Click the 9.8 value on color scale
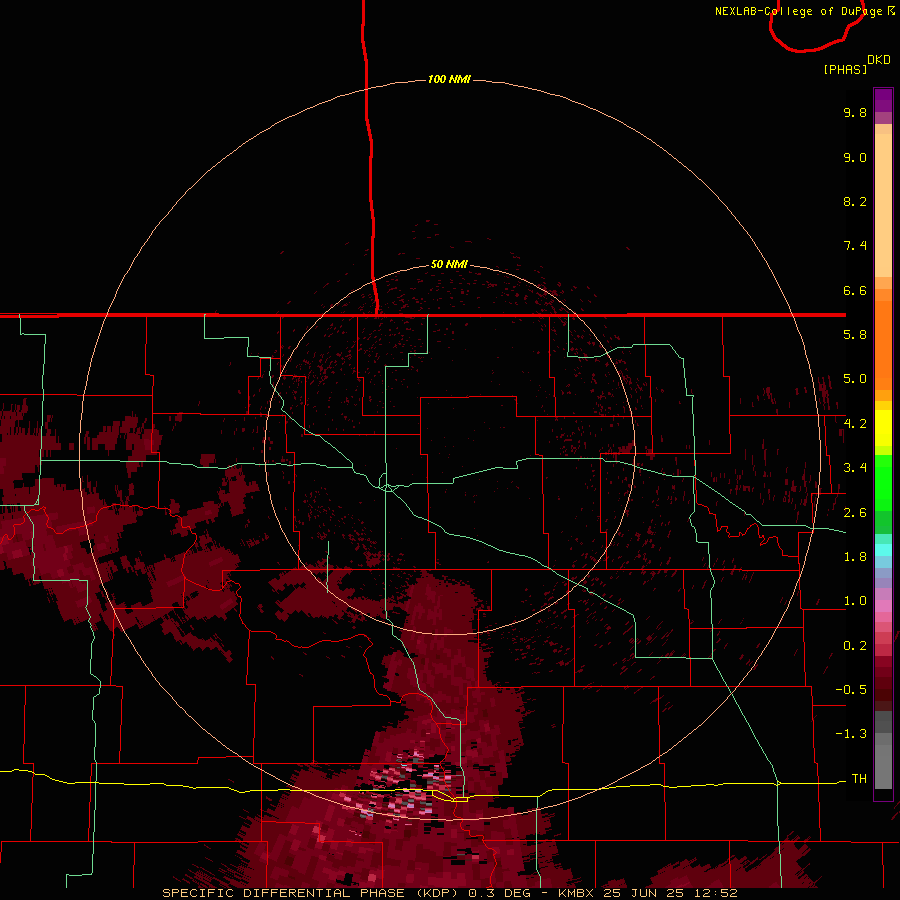This screenshot has height=900, width=900. [x=855, y=112]
